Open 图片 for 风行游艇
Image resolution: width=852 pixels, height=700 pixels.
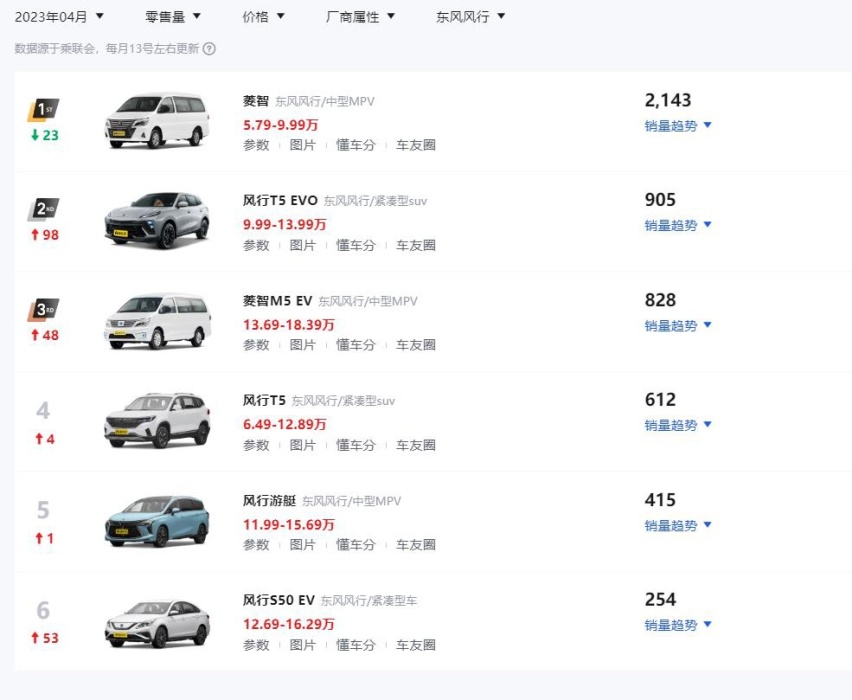tap(303, 545)
